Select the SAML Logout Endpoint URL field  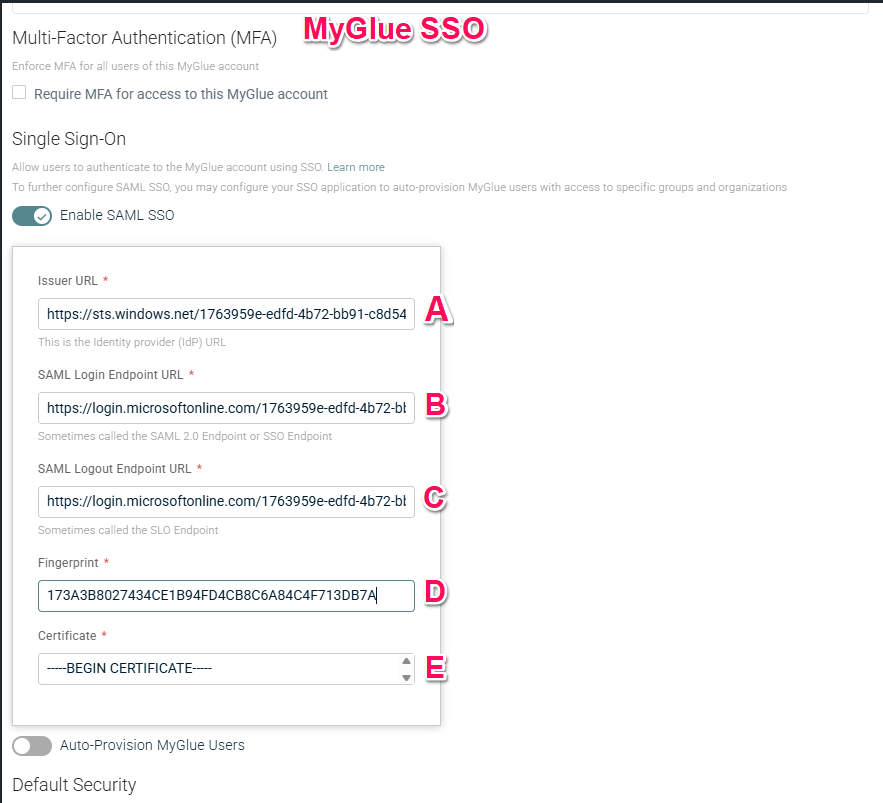tap(226, 501)
